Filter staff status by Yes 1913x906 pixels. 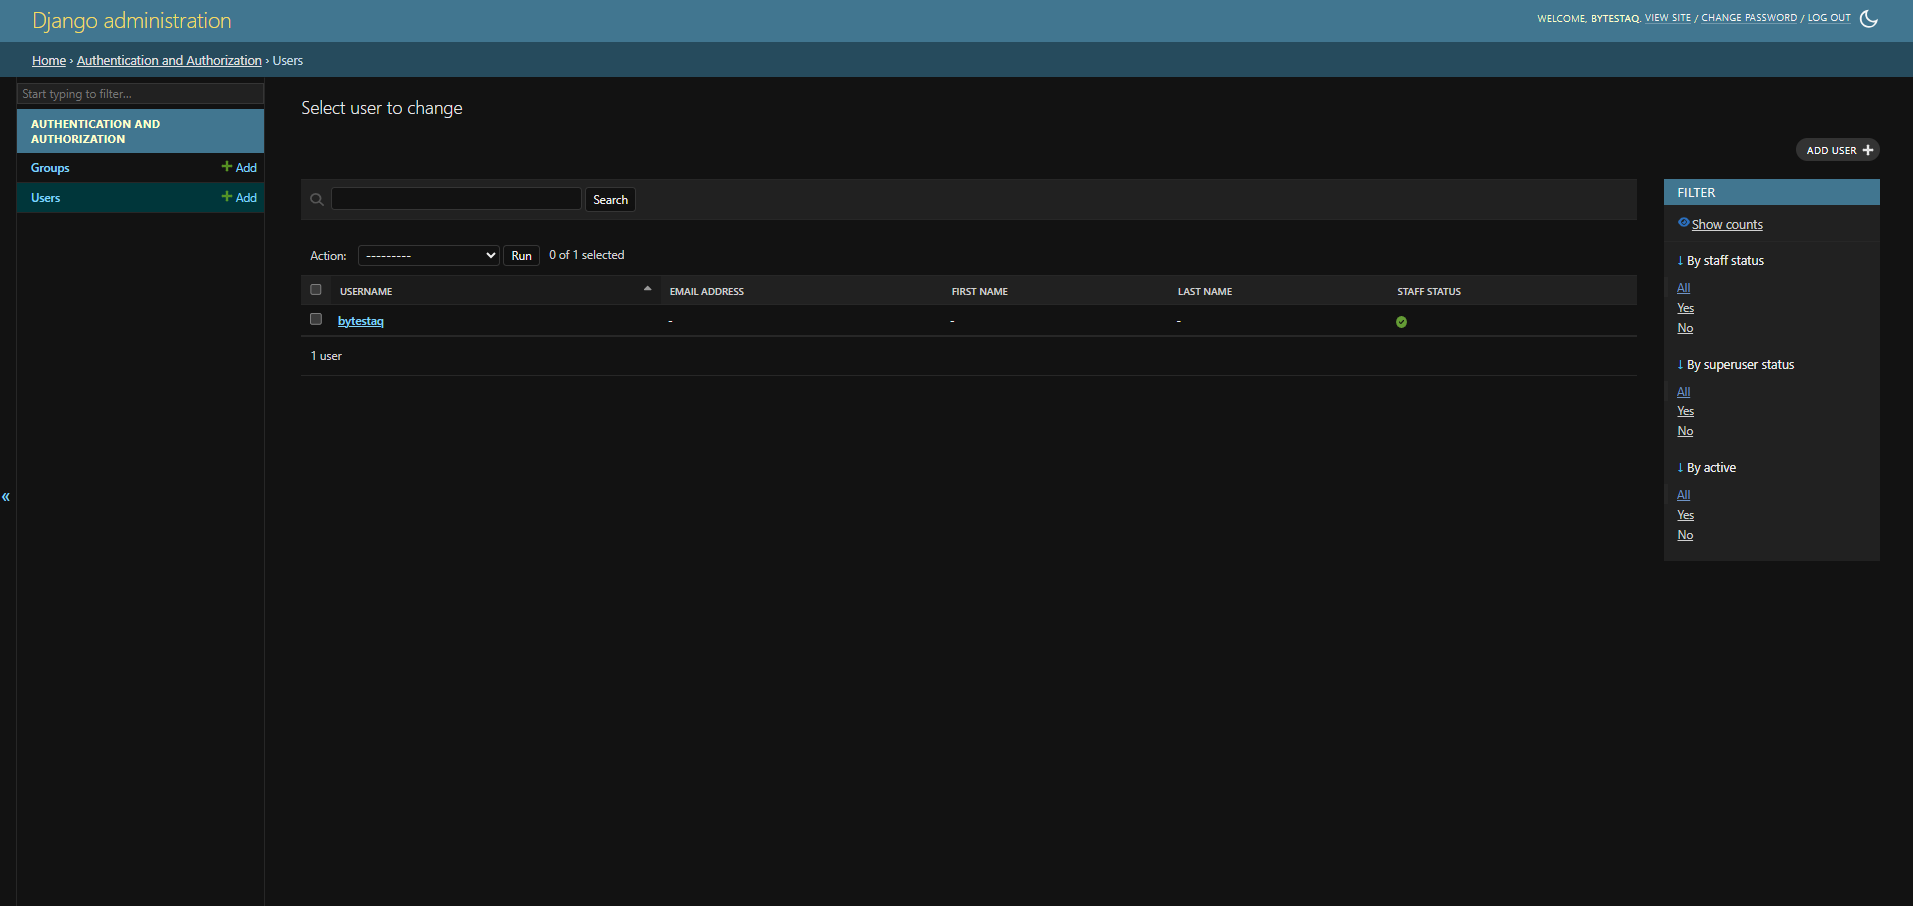click(1685, 308)
